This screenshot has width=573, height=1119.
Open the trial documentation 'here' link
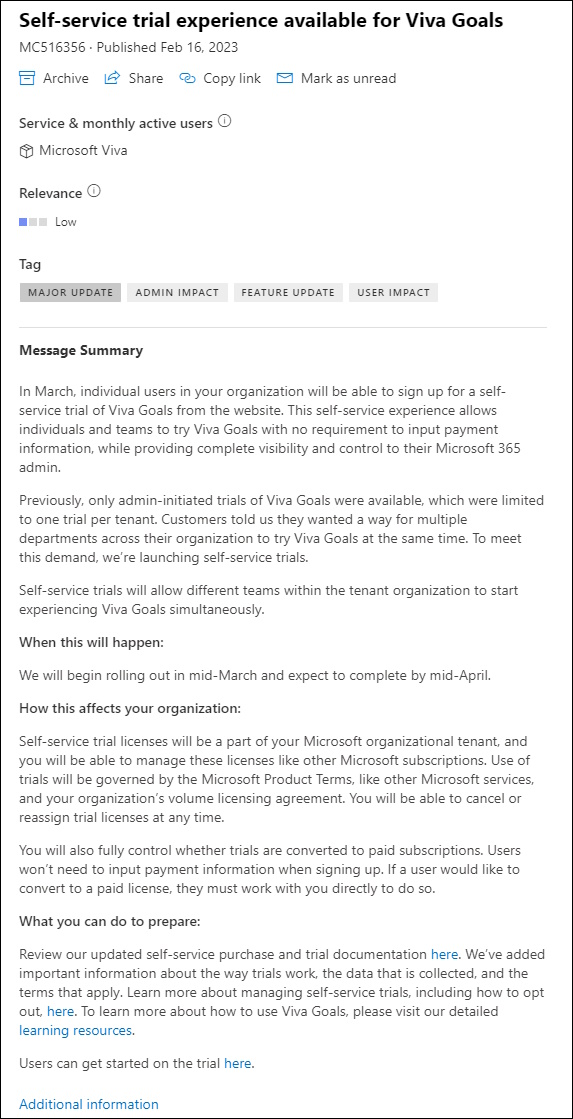pos(444,953)
